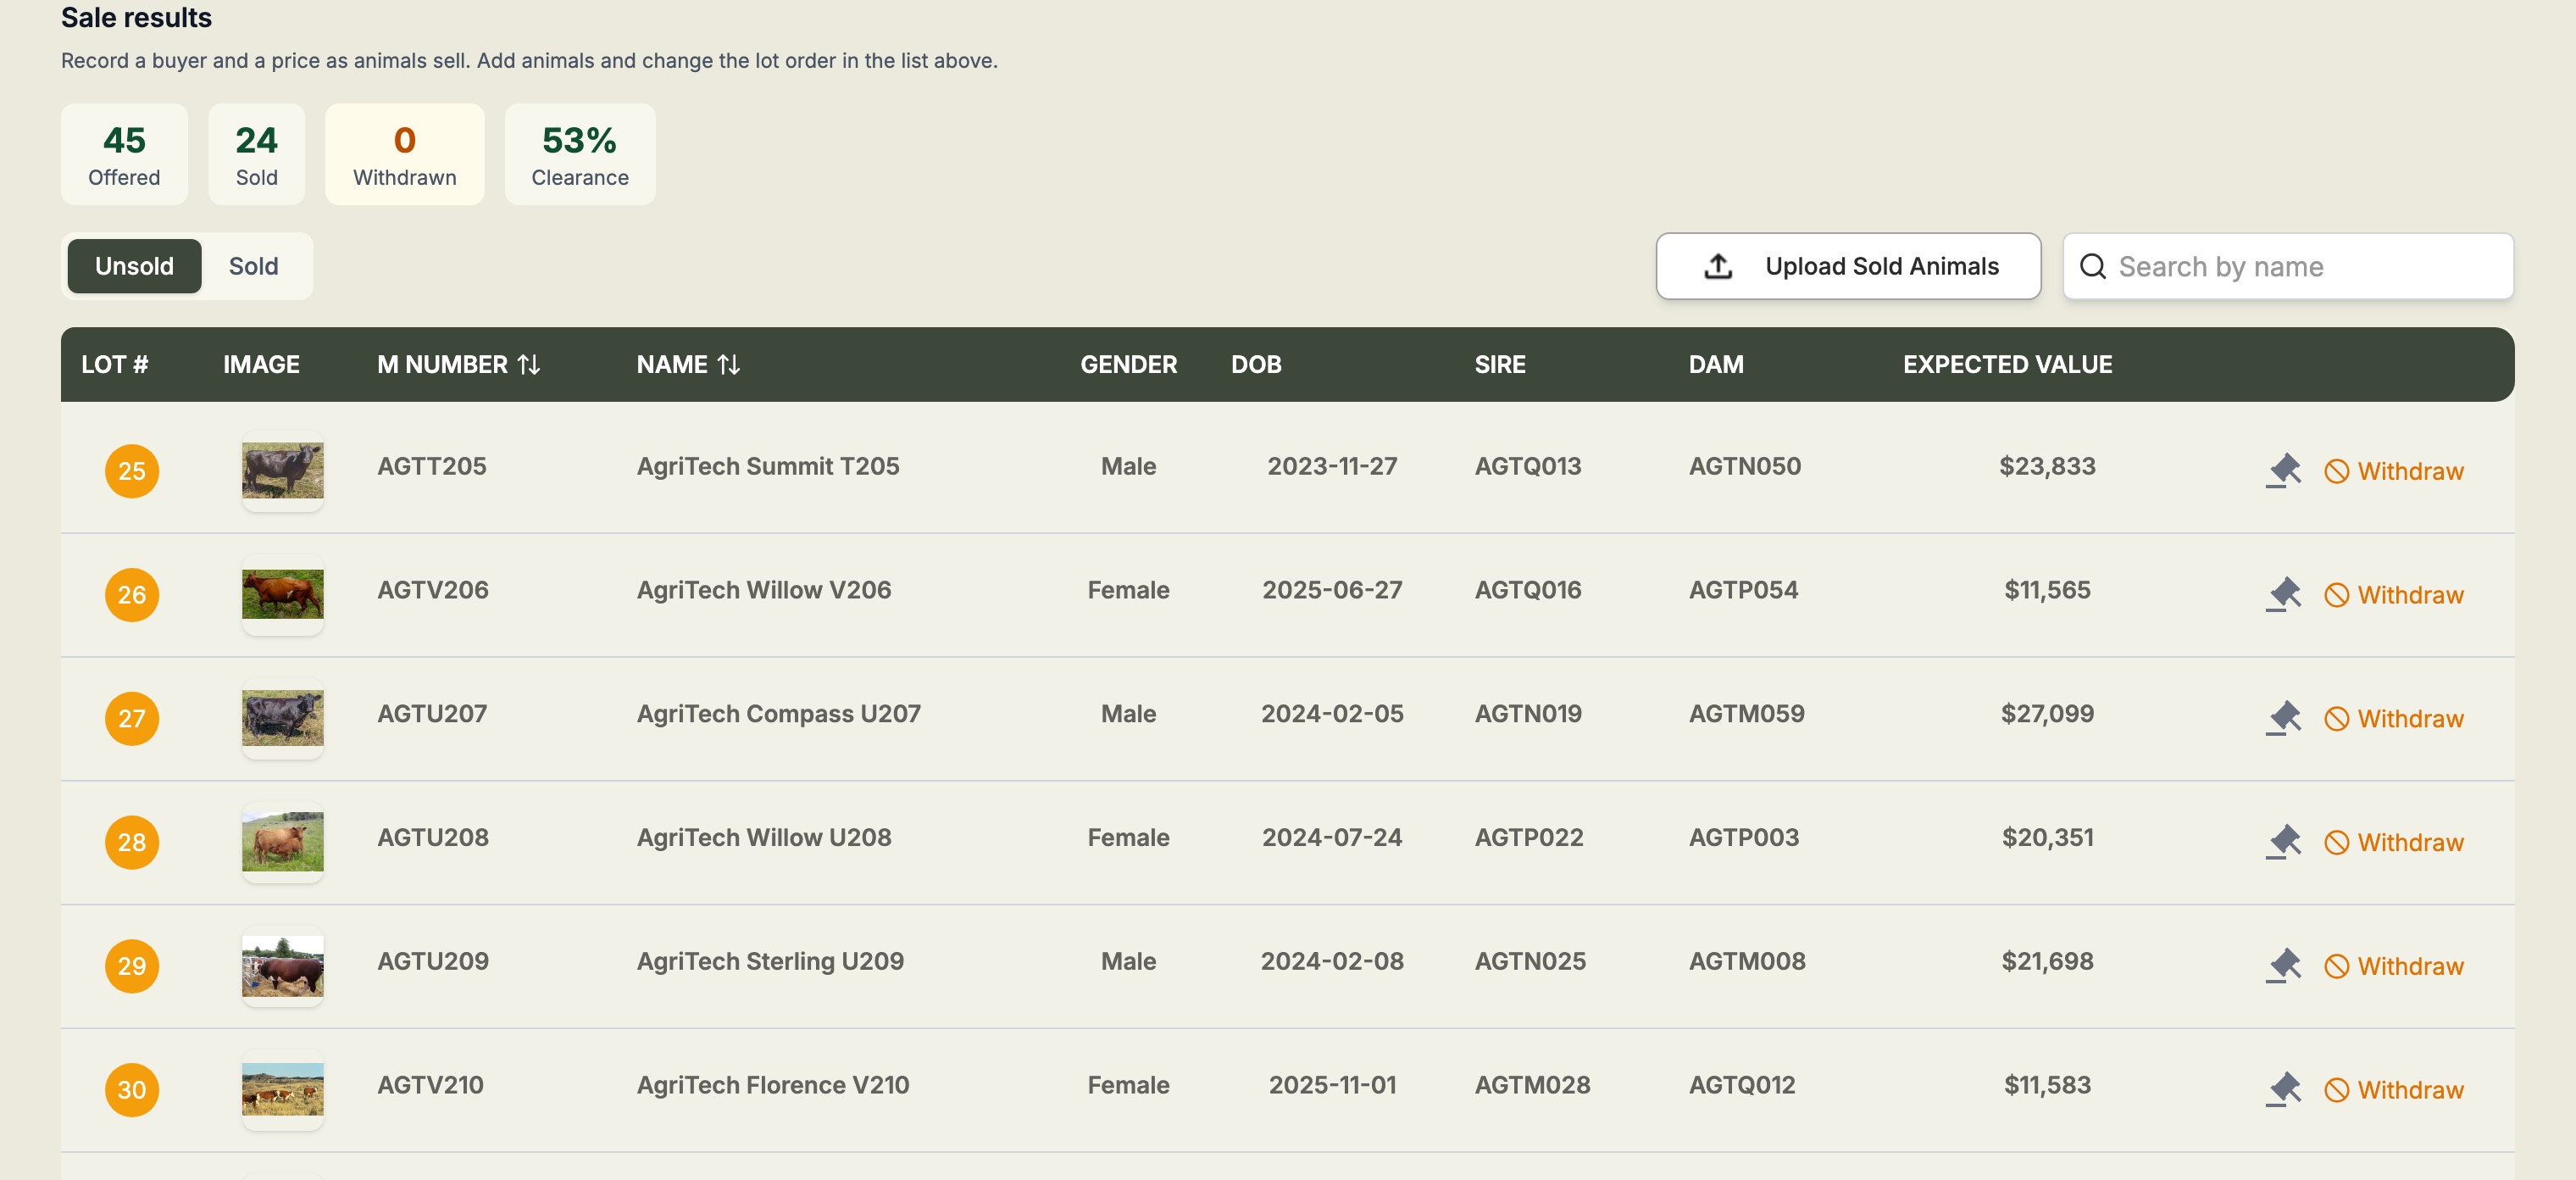Click the 0 Withdrawn stat card
Image resolution: width=2576 pixels, height=1180 pixels.
405,154
